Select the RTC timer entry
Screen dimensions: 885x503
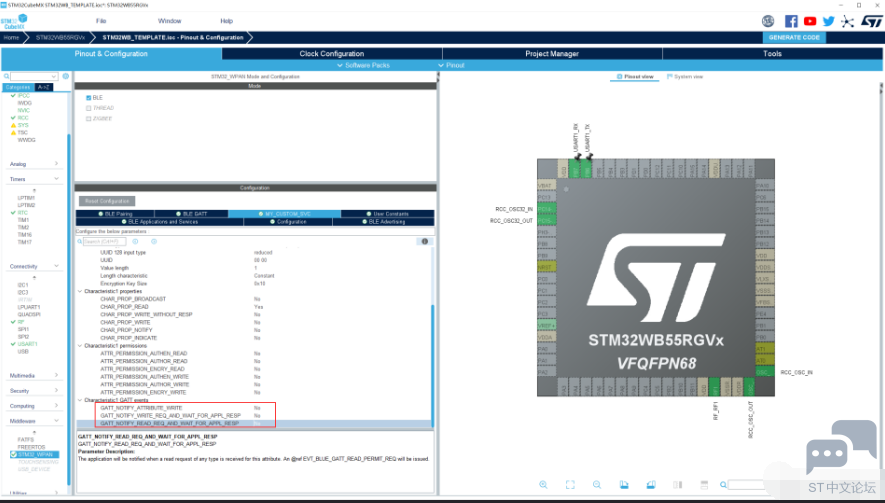(x=23, y=212)
